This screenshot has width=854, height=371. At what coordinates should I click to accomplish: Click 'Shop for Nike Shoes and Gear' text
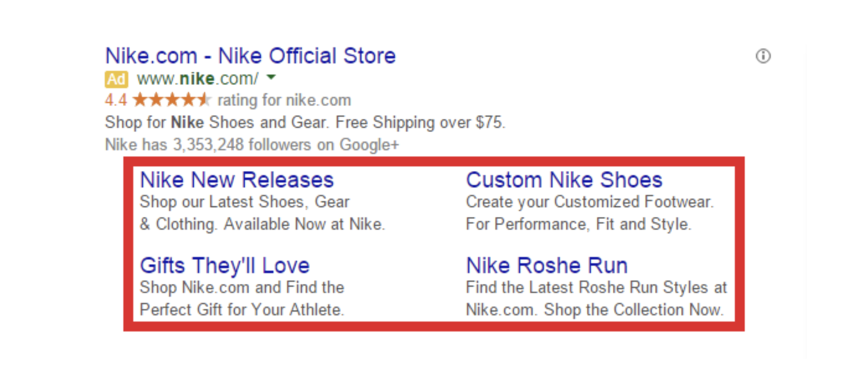point(216,123)
